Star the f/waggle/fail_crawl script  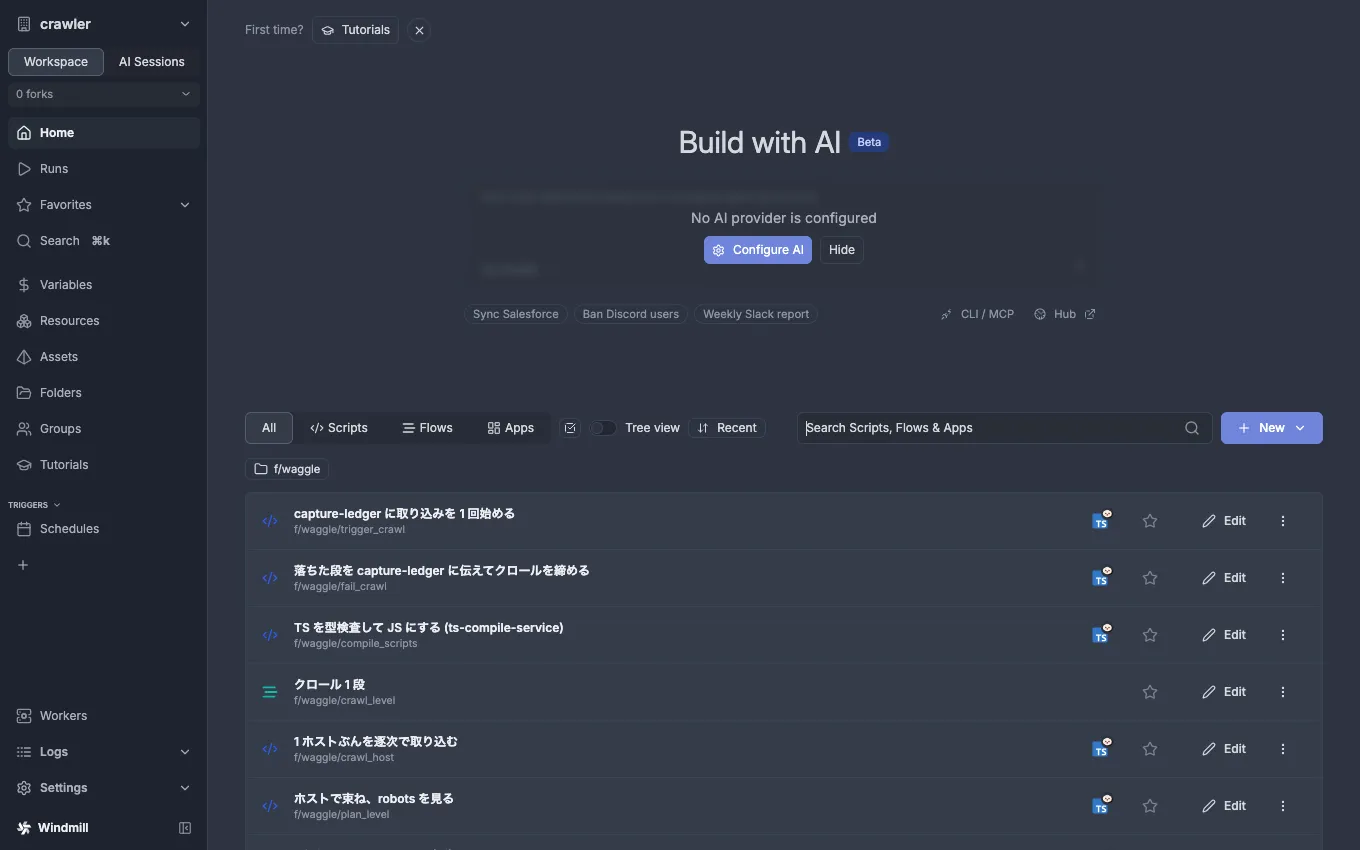pyautogui.click(x=1150, y=578)
